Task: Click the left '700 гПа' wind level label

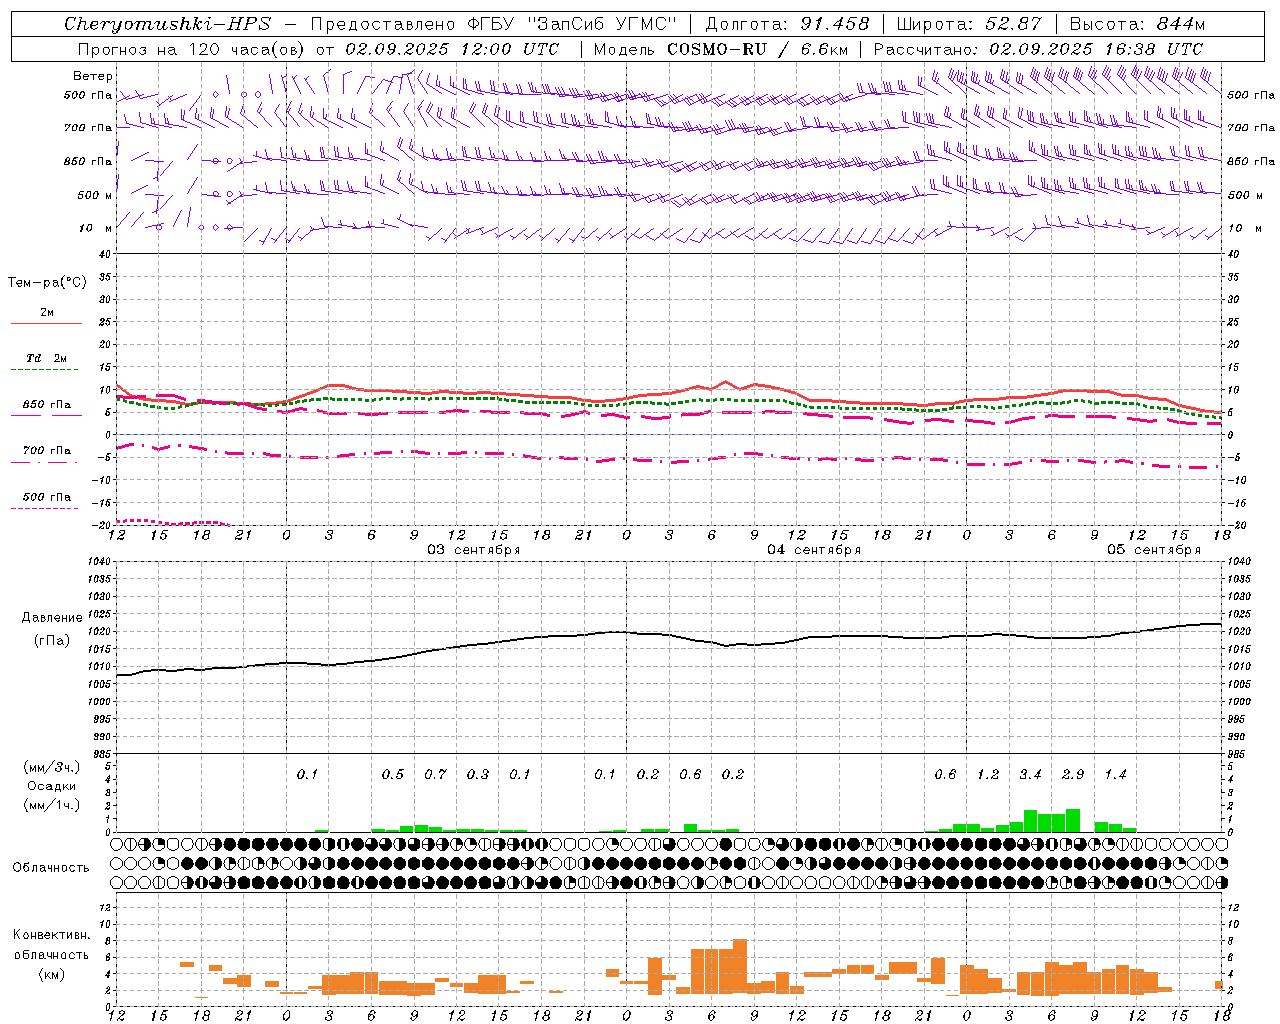Action: coord(88,128)
